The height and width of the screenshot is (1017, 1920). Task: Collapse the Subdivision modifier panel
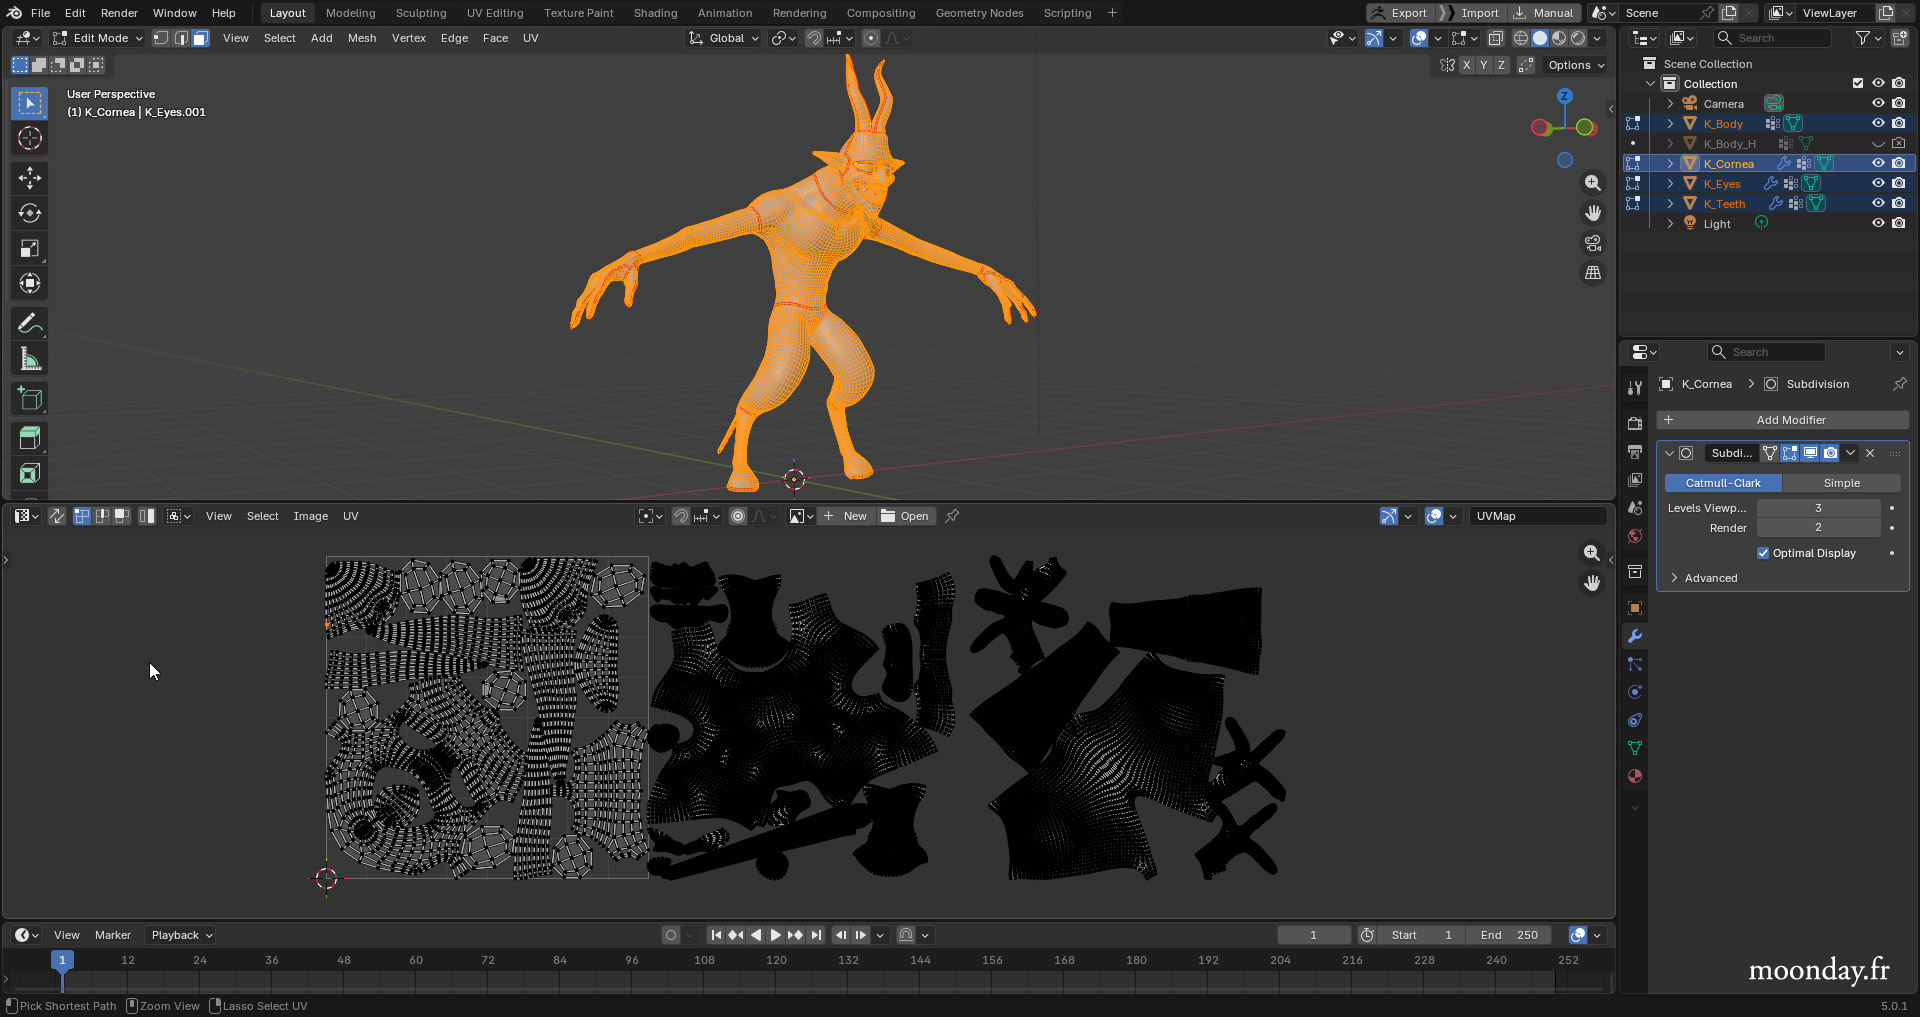point(1669,453)
